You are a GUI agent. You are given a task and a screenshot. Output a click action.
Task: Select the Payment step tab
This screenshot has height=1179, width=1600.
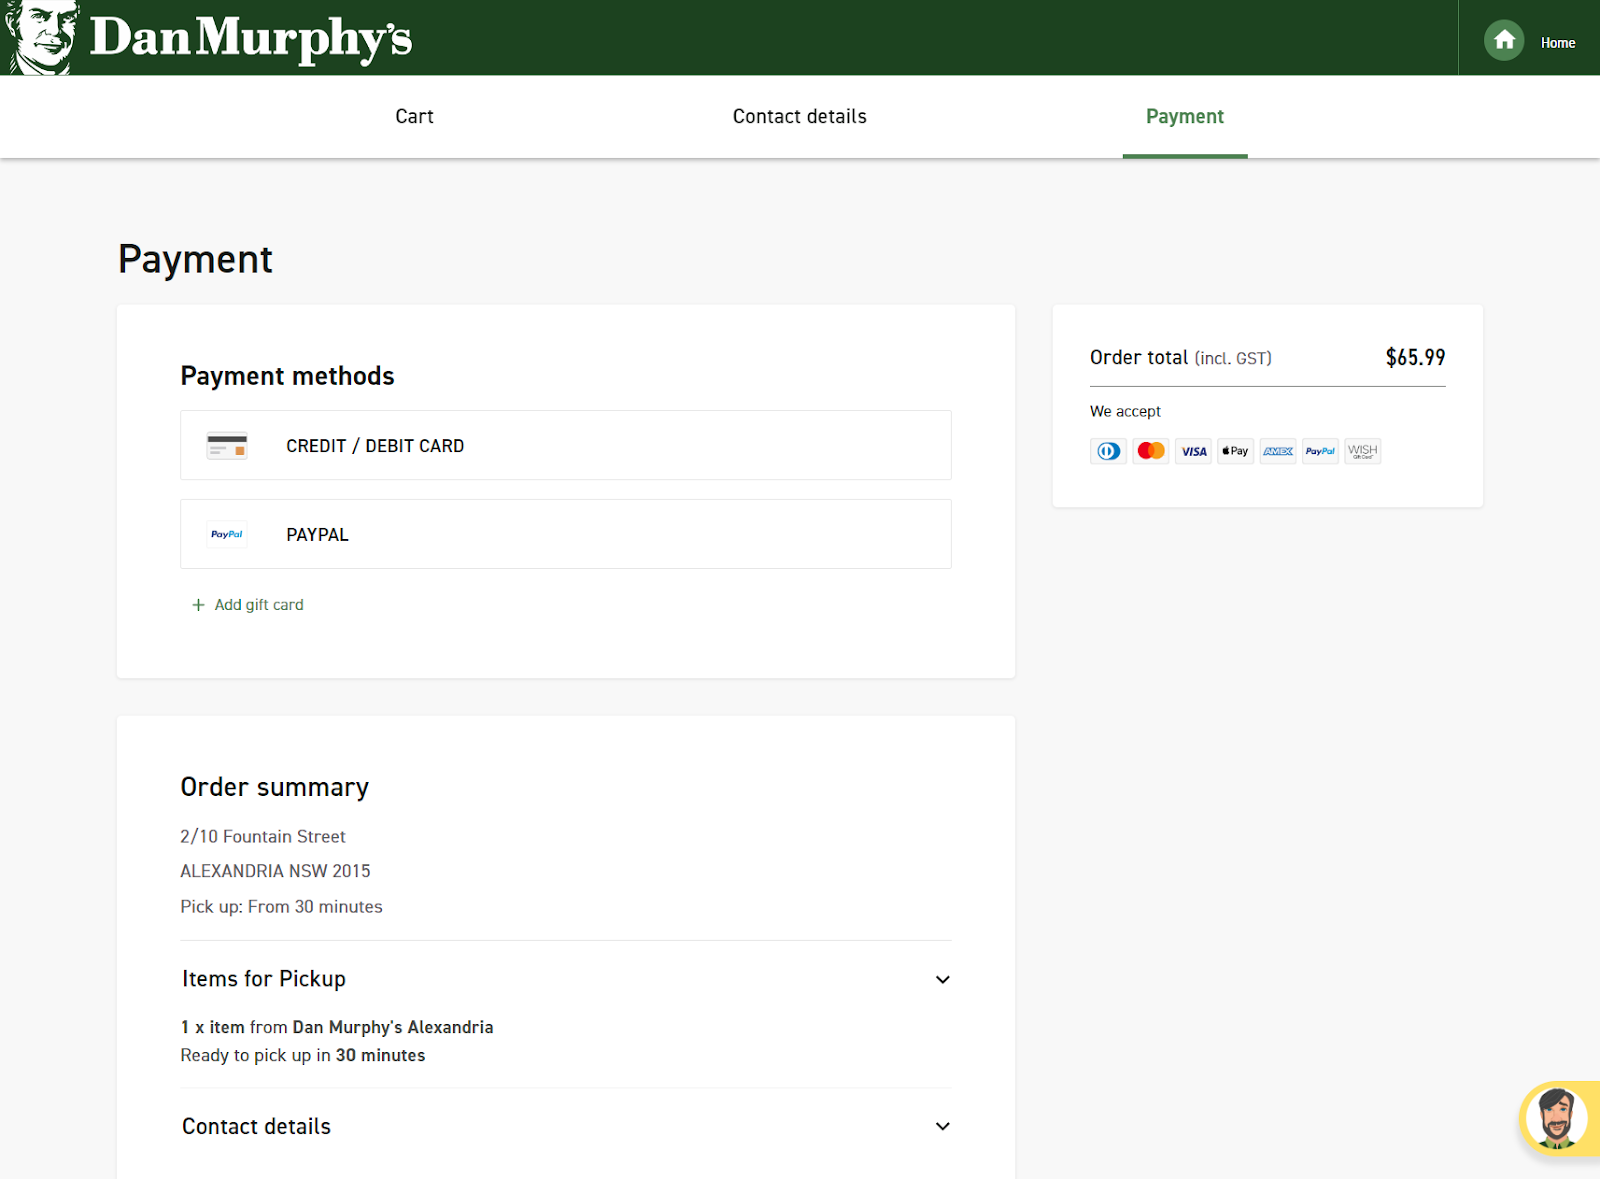(x=1184, y=117)
